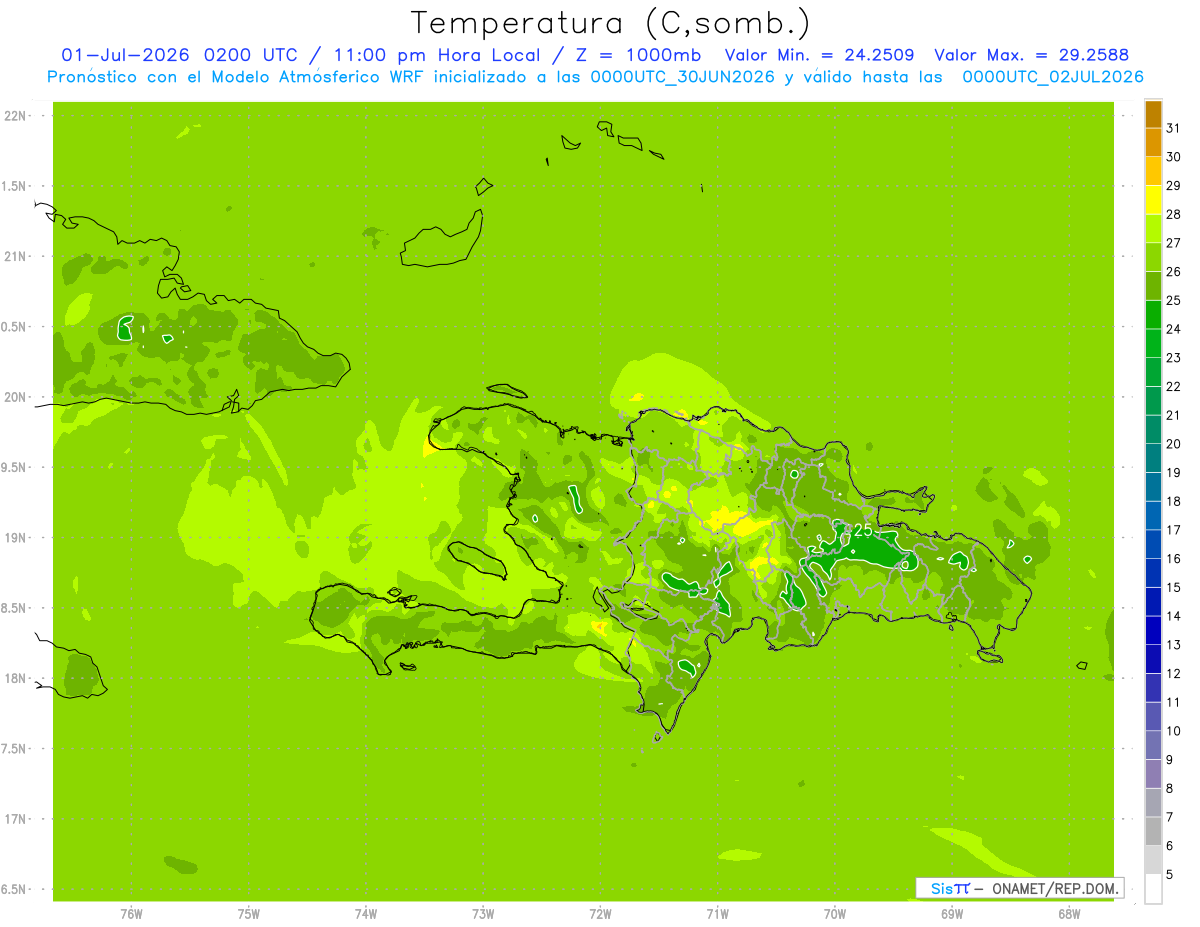Click the colorbar swatch between 26 and 27
Screen dimensions: 1200x927
[1153, 257]
